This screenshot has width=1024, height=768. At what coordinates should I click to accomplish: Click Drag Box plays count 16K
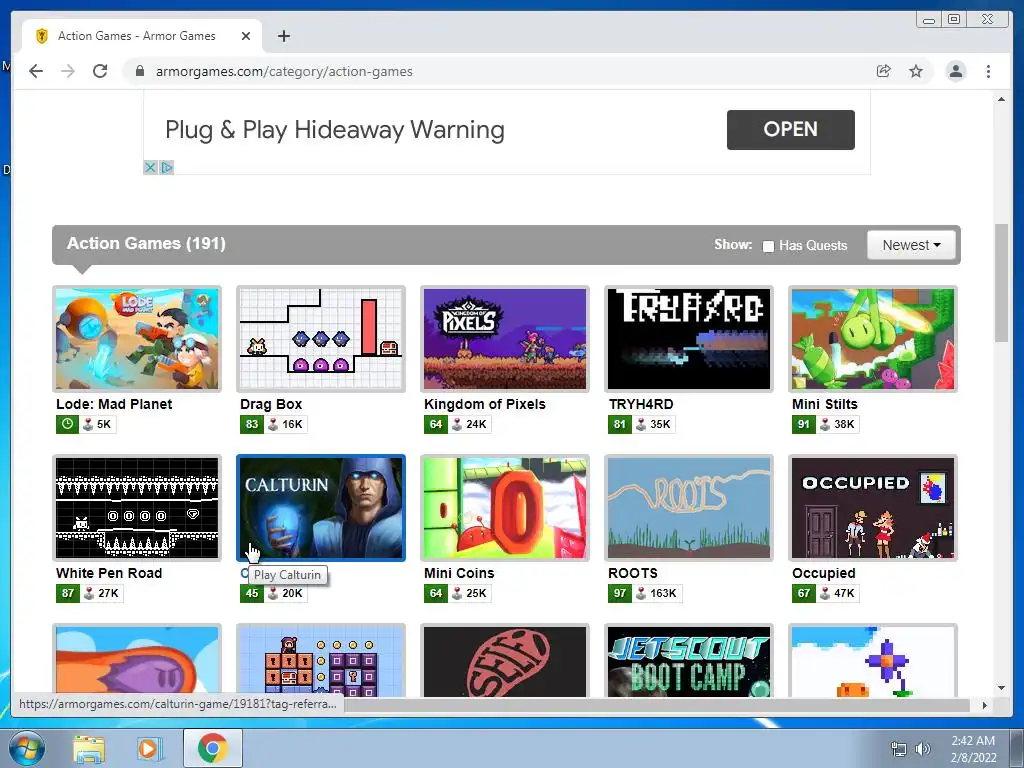pos(285,424)
